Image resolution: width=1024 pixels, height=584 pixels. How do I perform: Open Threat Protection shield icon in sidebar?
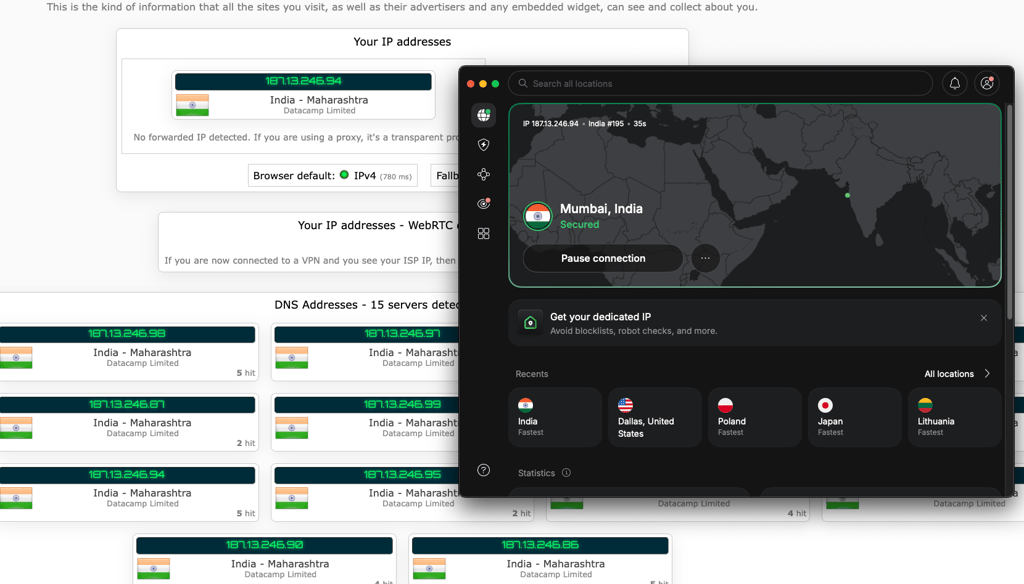(x=483, y=145)
